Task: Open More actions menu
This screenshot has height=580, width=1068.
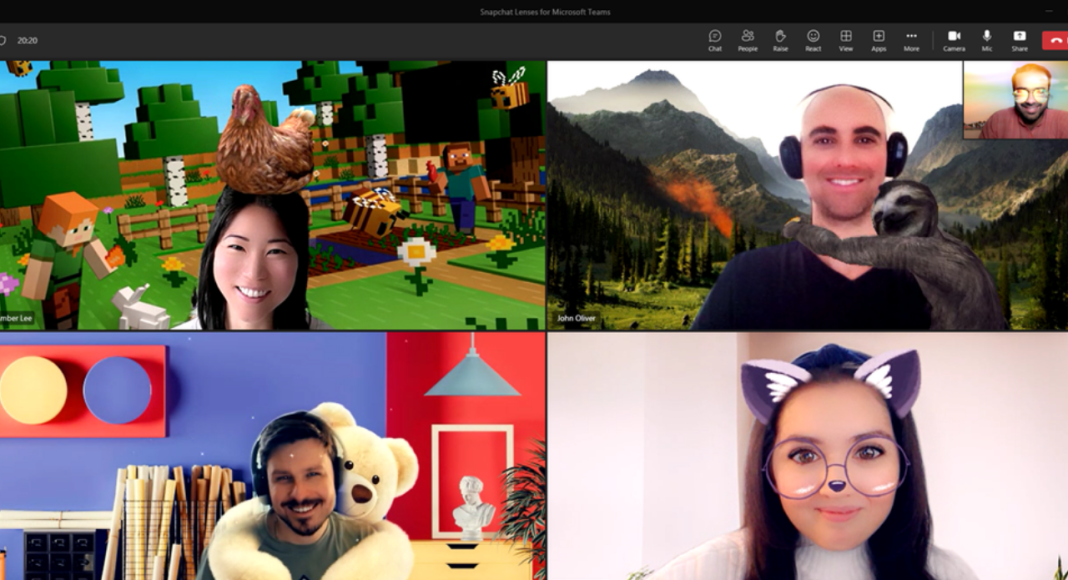Action: tap(911, 40)
